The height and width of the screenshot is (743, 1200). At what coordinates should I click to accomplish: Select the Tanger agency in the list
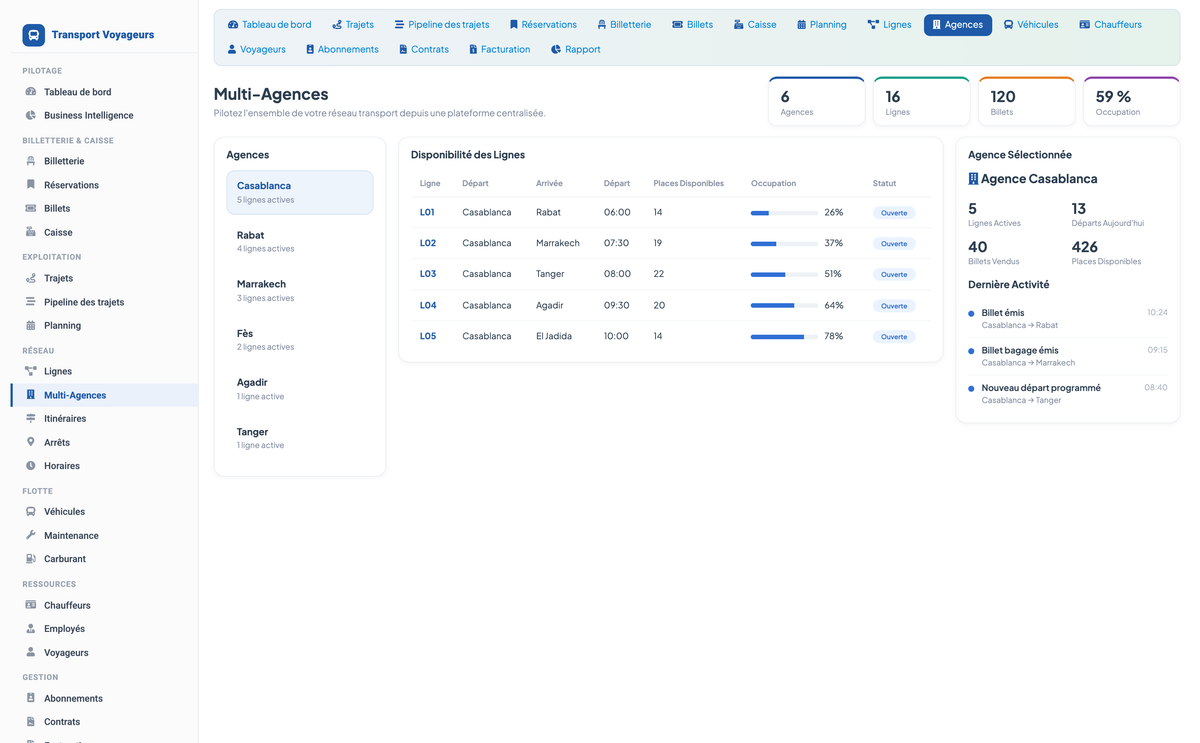[x=300, y=438]
